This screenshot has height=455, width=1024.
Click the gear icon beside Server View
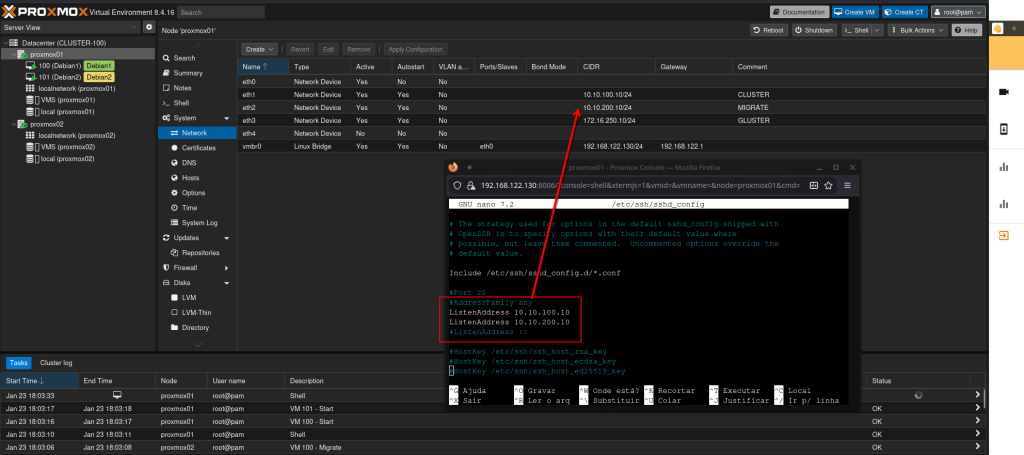149,27
